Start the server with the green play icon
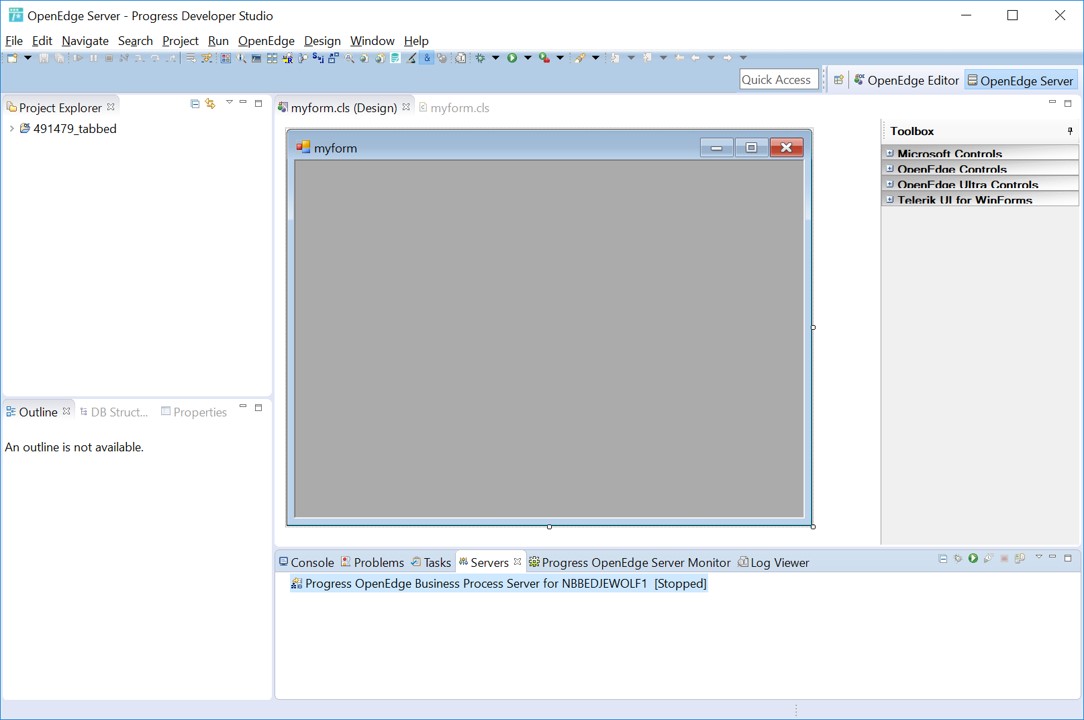 tap(973, 559)
